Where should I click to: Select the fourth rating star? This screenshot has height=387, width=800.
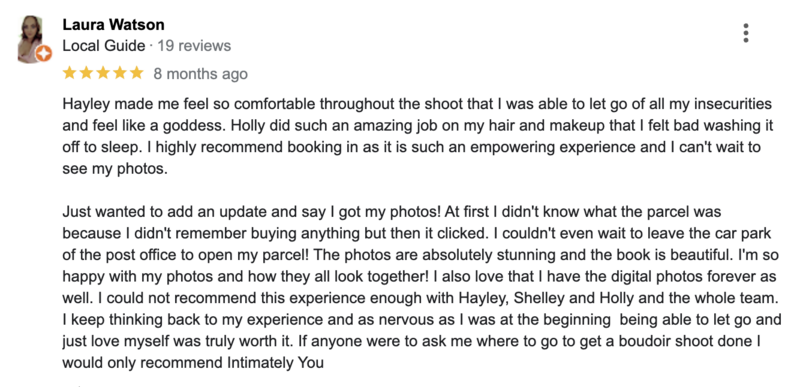coord(120,73)
